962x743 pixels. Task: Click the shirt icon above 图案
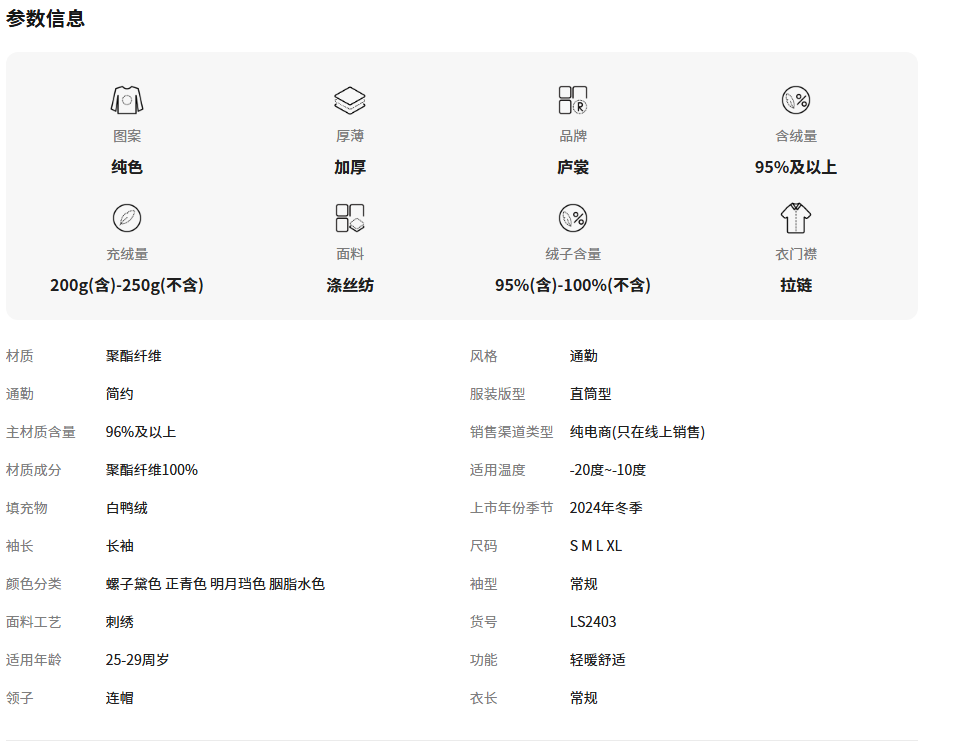(127, 100)
